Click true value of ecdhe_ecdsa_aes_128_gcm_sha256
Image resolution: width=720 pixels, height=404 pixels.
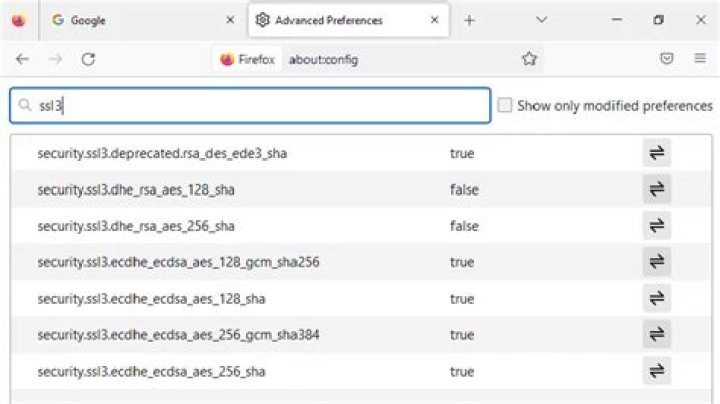point(462,262)
